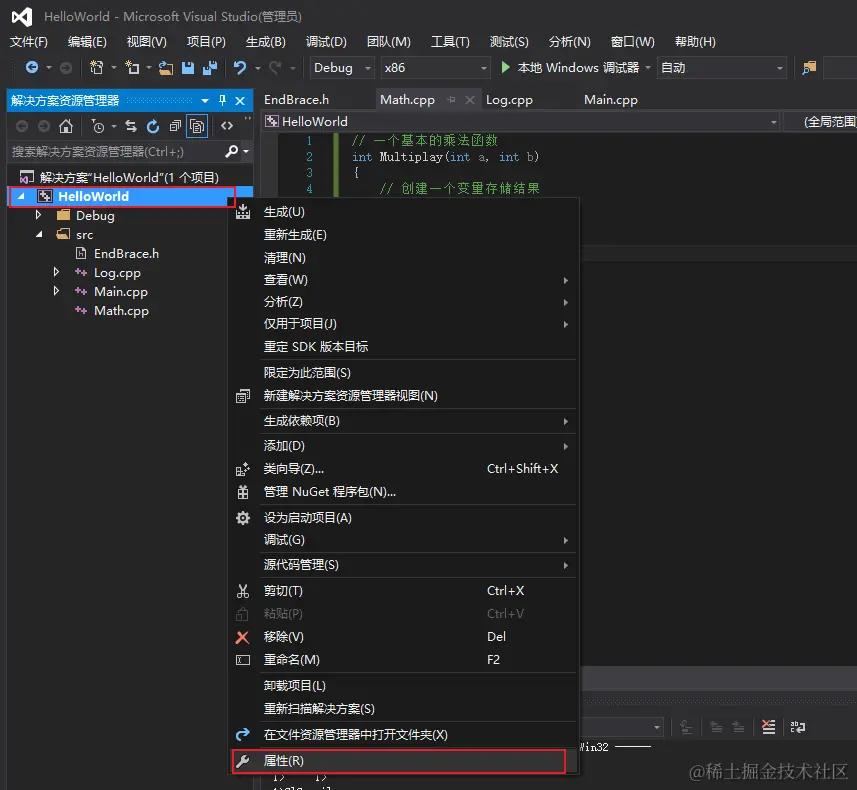The image size is (857, 790).
Task: Click the Visual Studio logo in the title bar
Action: pos(22,17)
